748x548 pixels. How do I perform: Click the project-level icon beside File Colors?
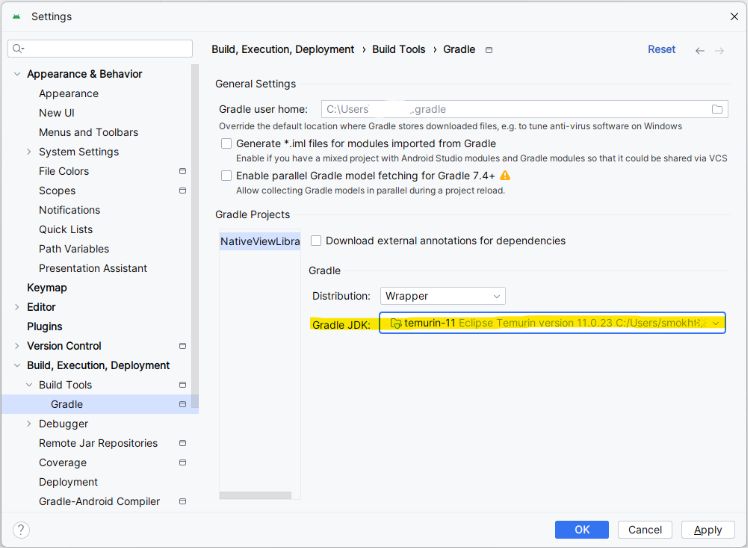[x=182, y=171]
